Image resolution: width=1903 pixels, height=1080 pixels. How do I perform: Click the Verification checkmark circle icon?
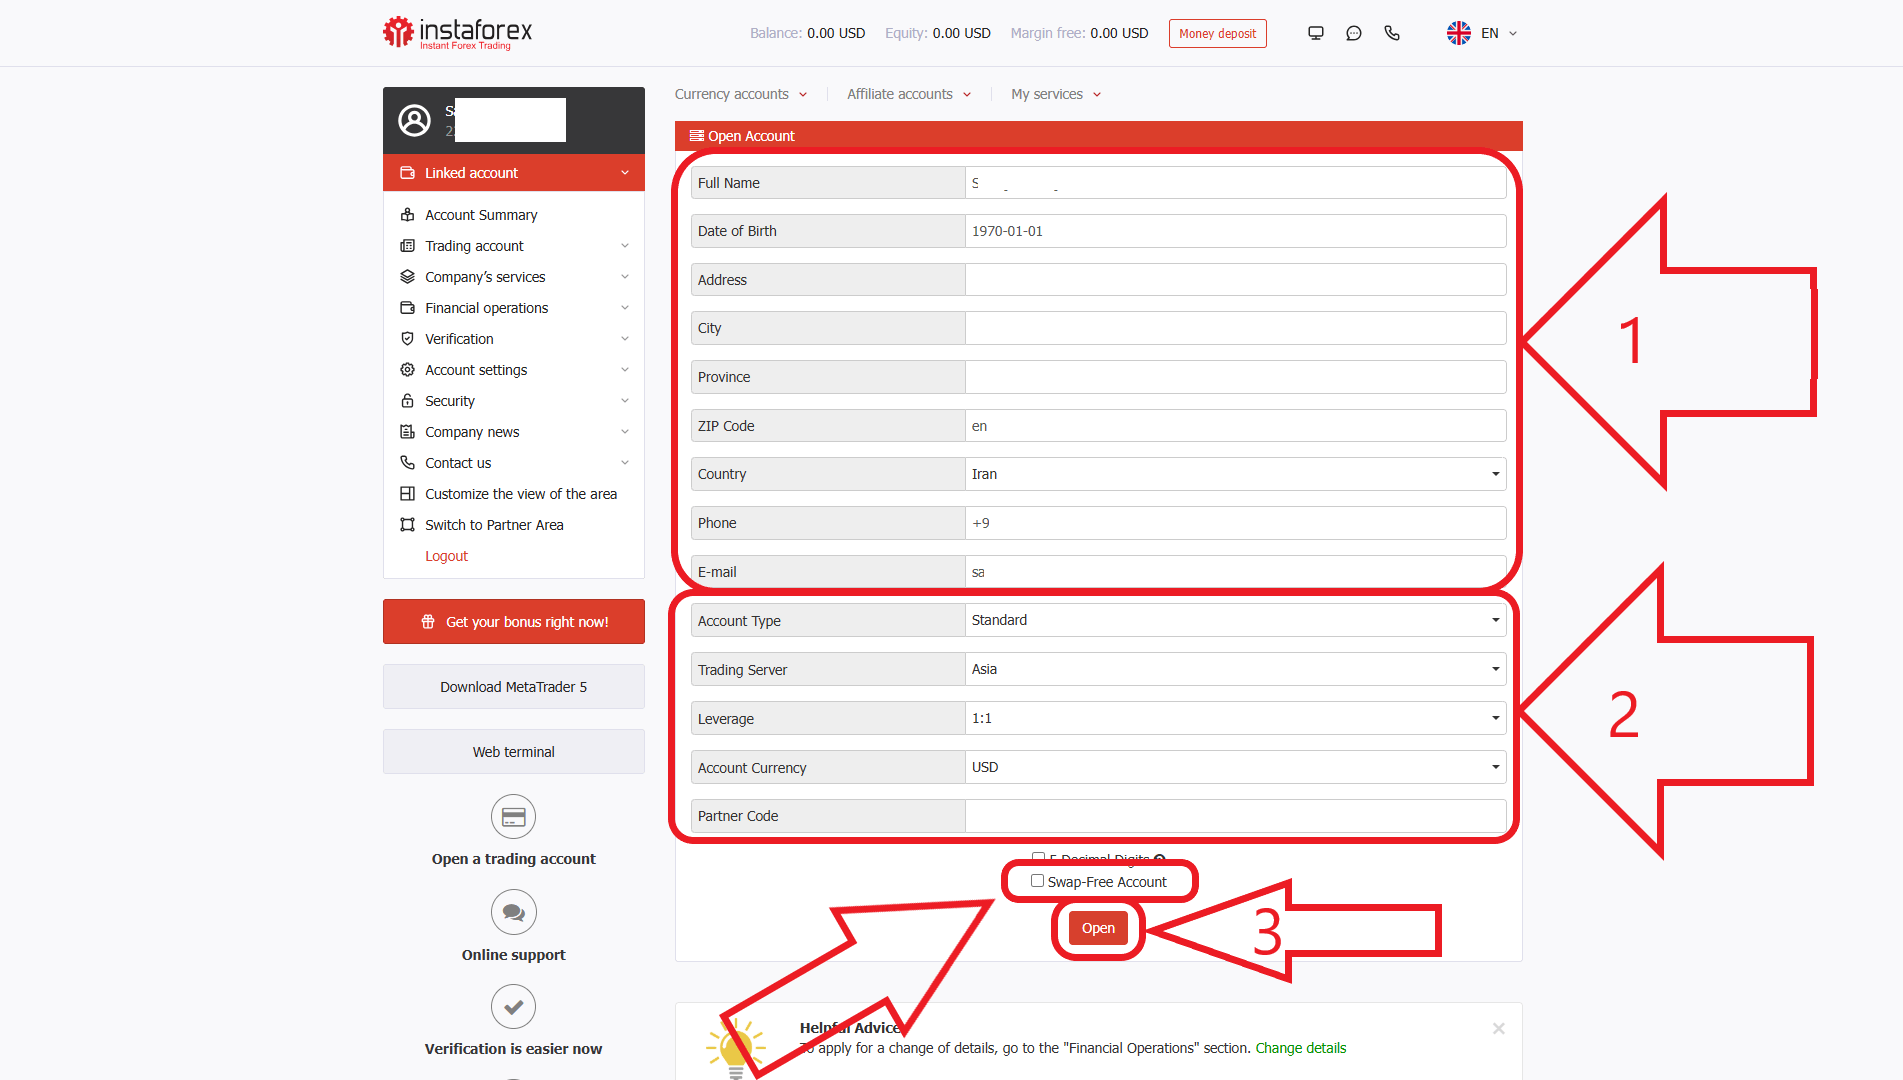pos(513,1007)
